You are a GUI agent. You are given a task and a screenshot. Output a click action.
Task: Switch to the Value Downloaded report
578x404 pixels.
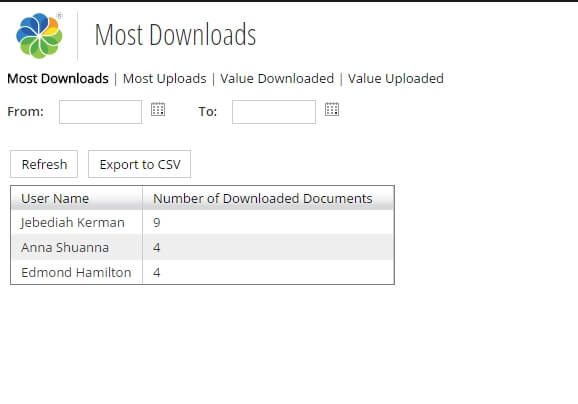[x=277, y=79]
